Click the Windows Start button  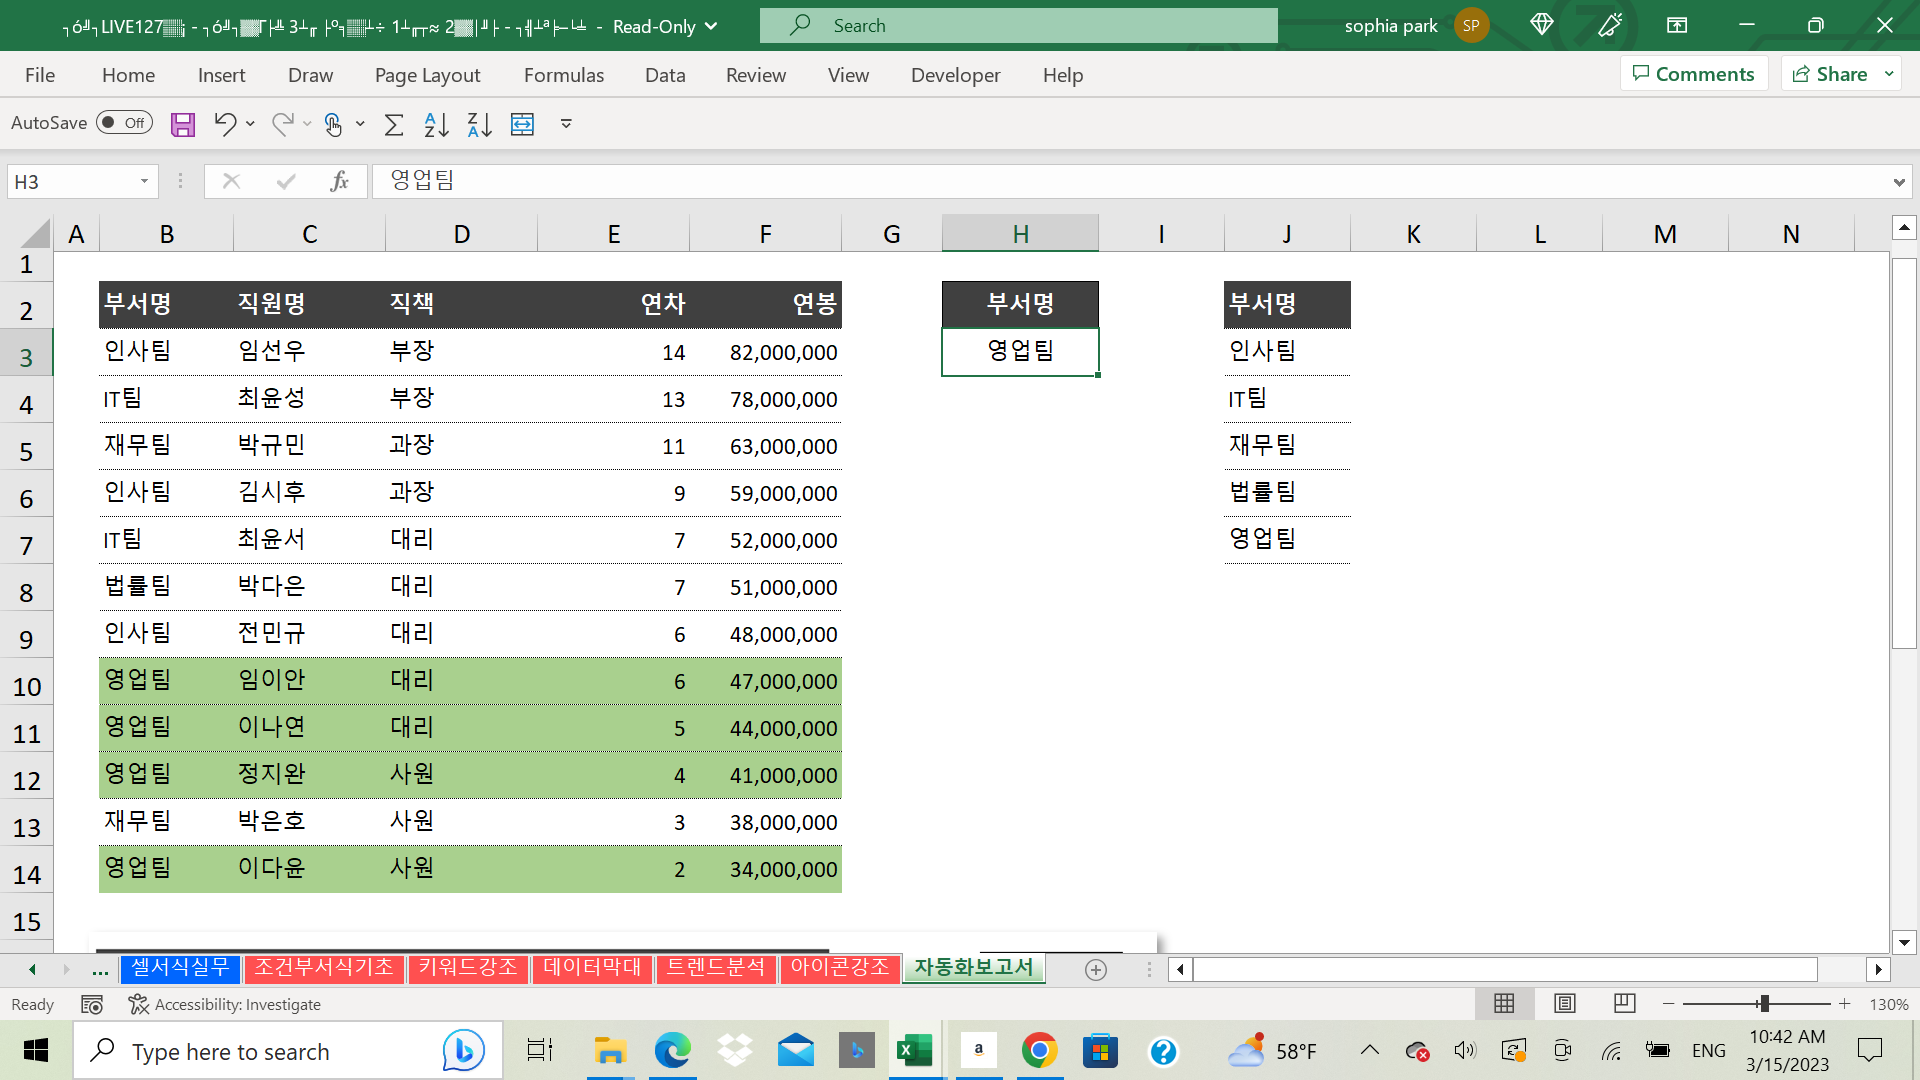[x=36, y=1051]
